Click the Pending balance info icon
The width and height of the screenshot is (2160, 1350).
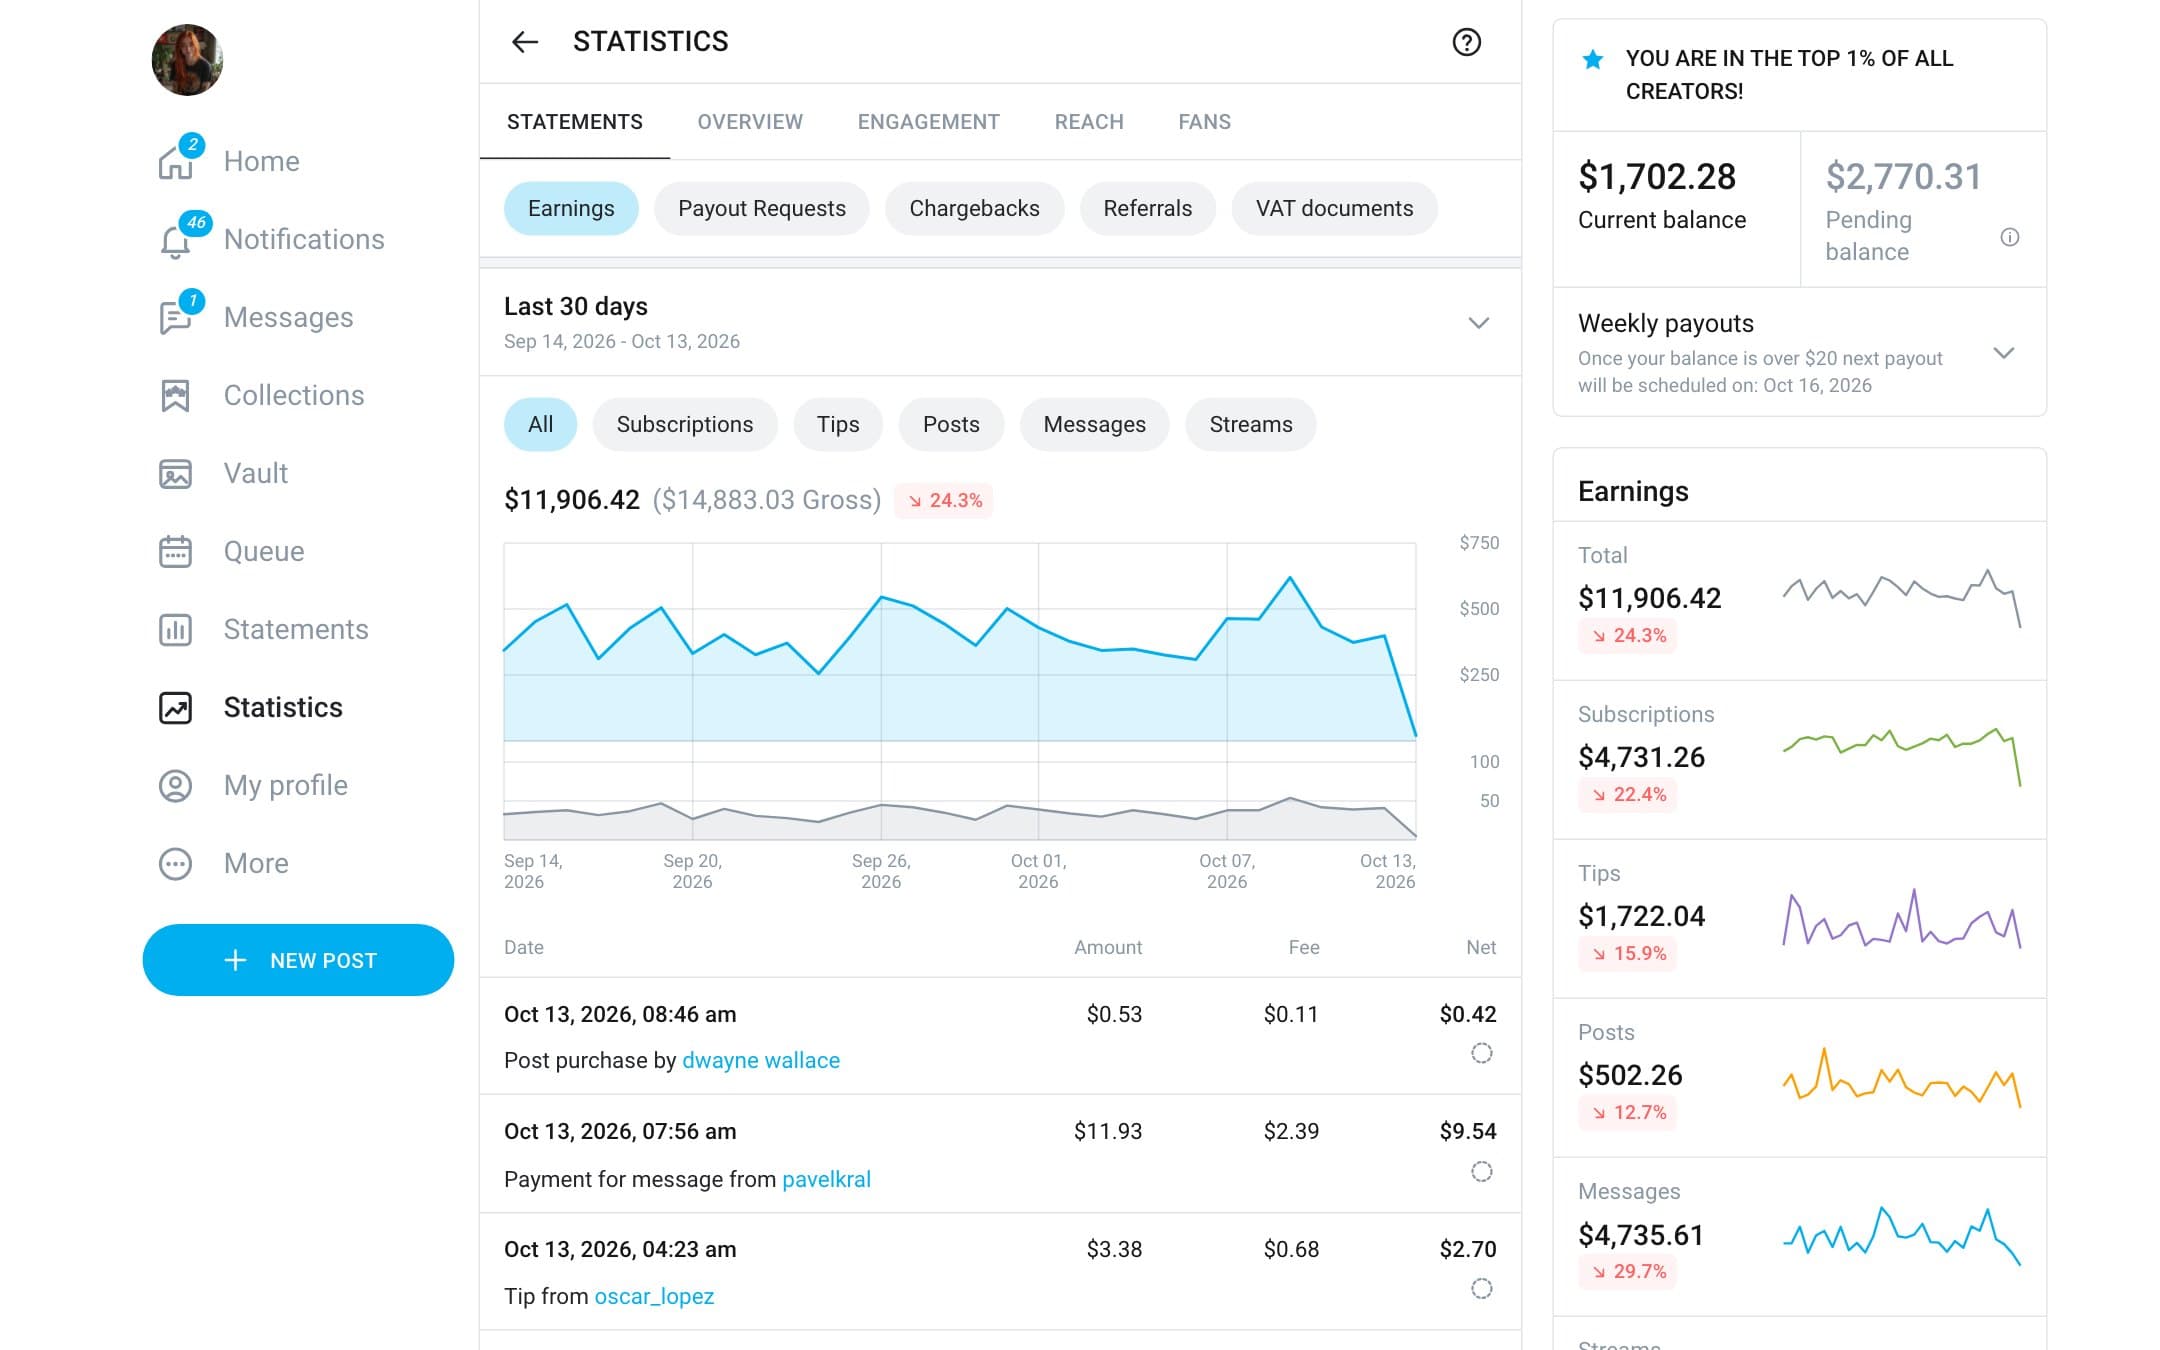pos(2010,237)
